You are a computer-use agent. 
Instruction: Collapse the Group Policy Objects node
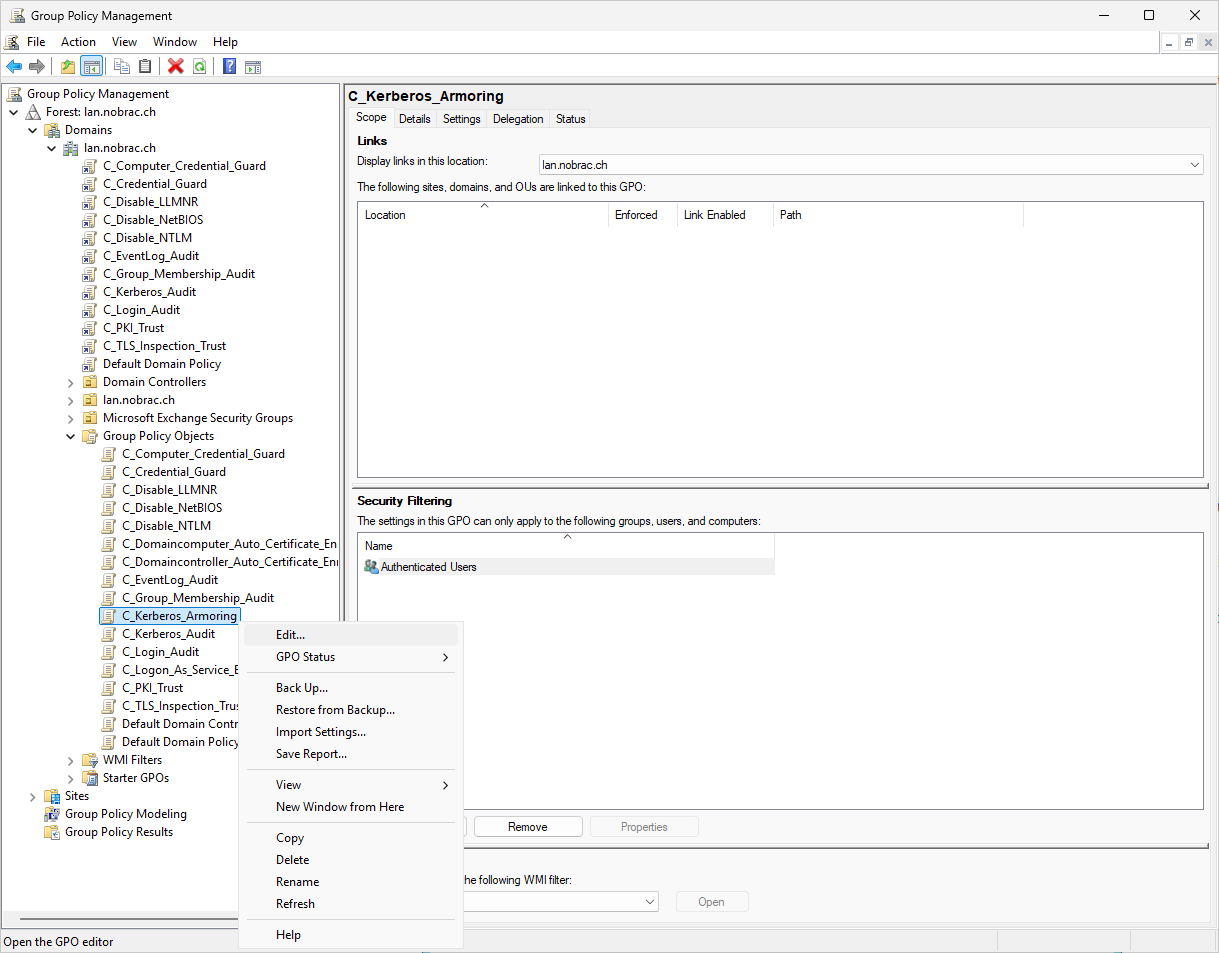pyautogui.click(x=71, y=436)
